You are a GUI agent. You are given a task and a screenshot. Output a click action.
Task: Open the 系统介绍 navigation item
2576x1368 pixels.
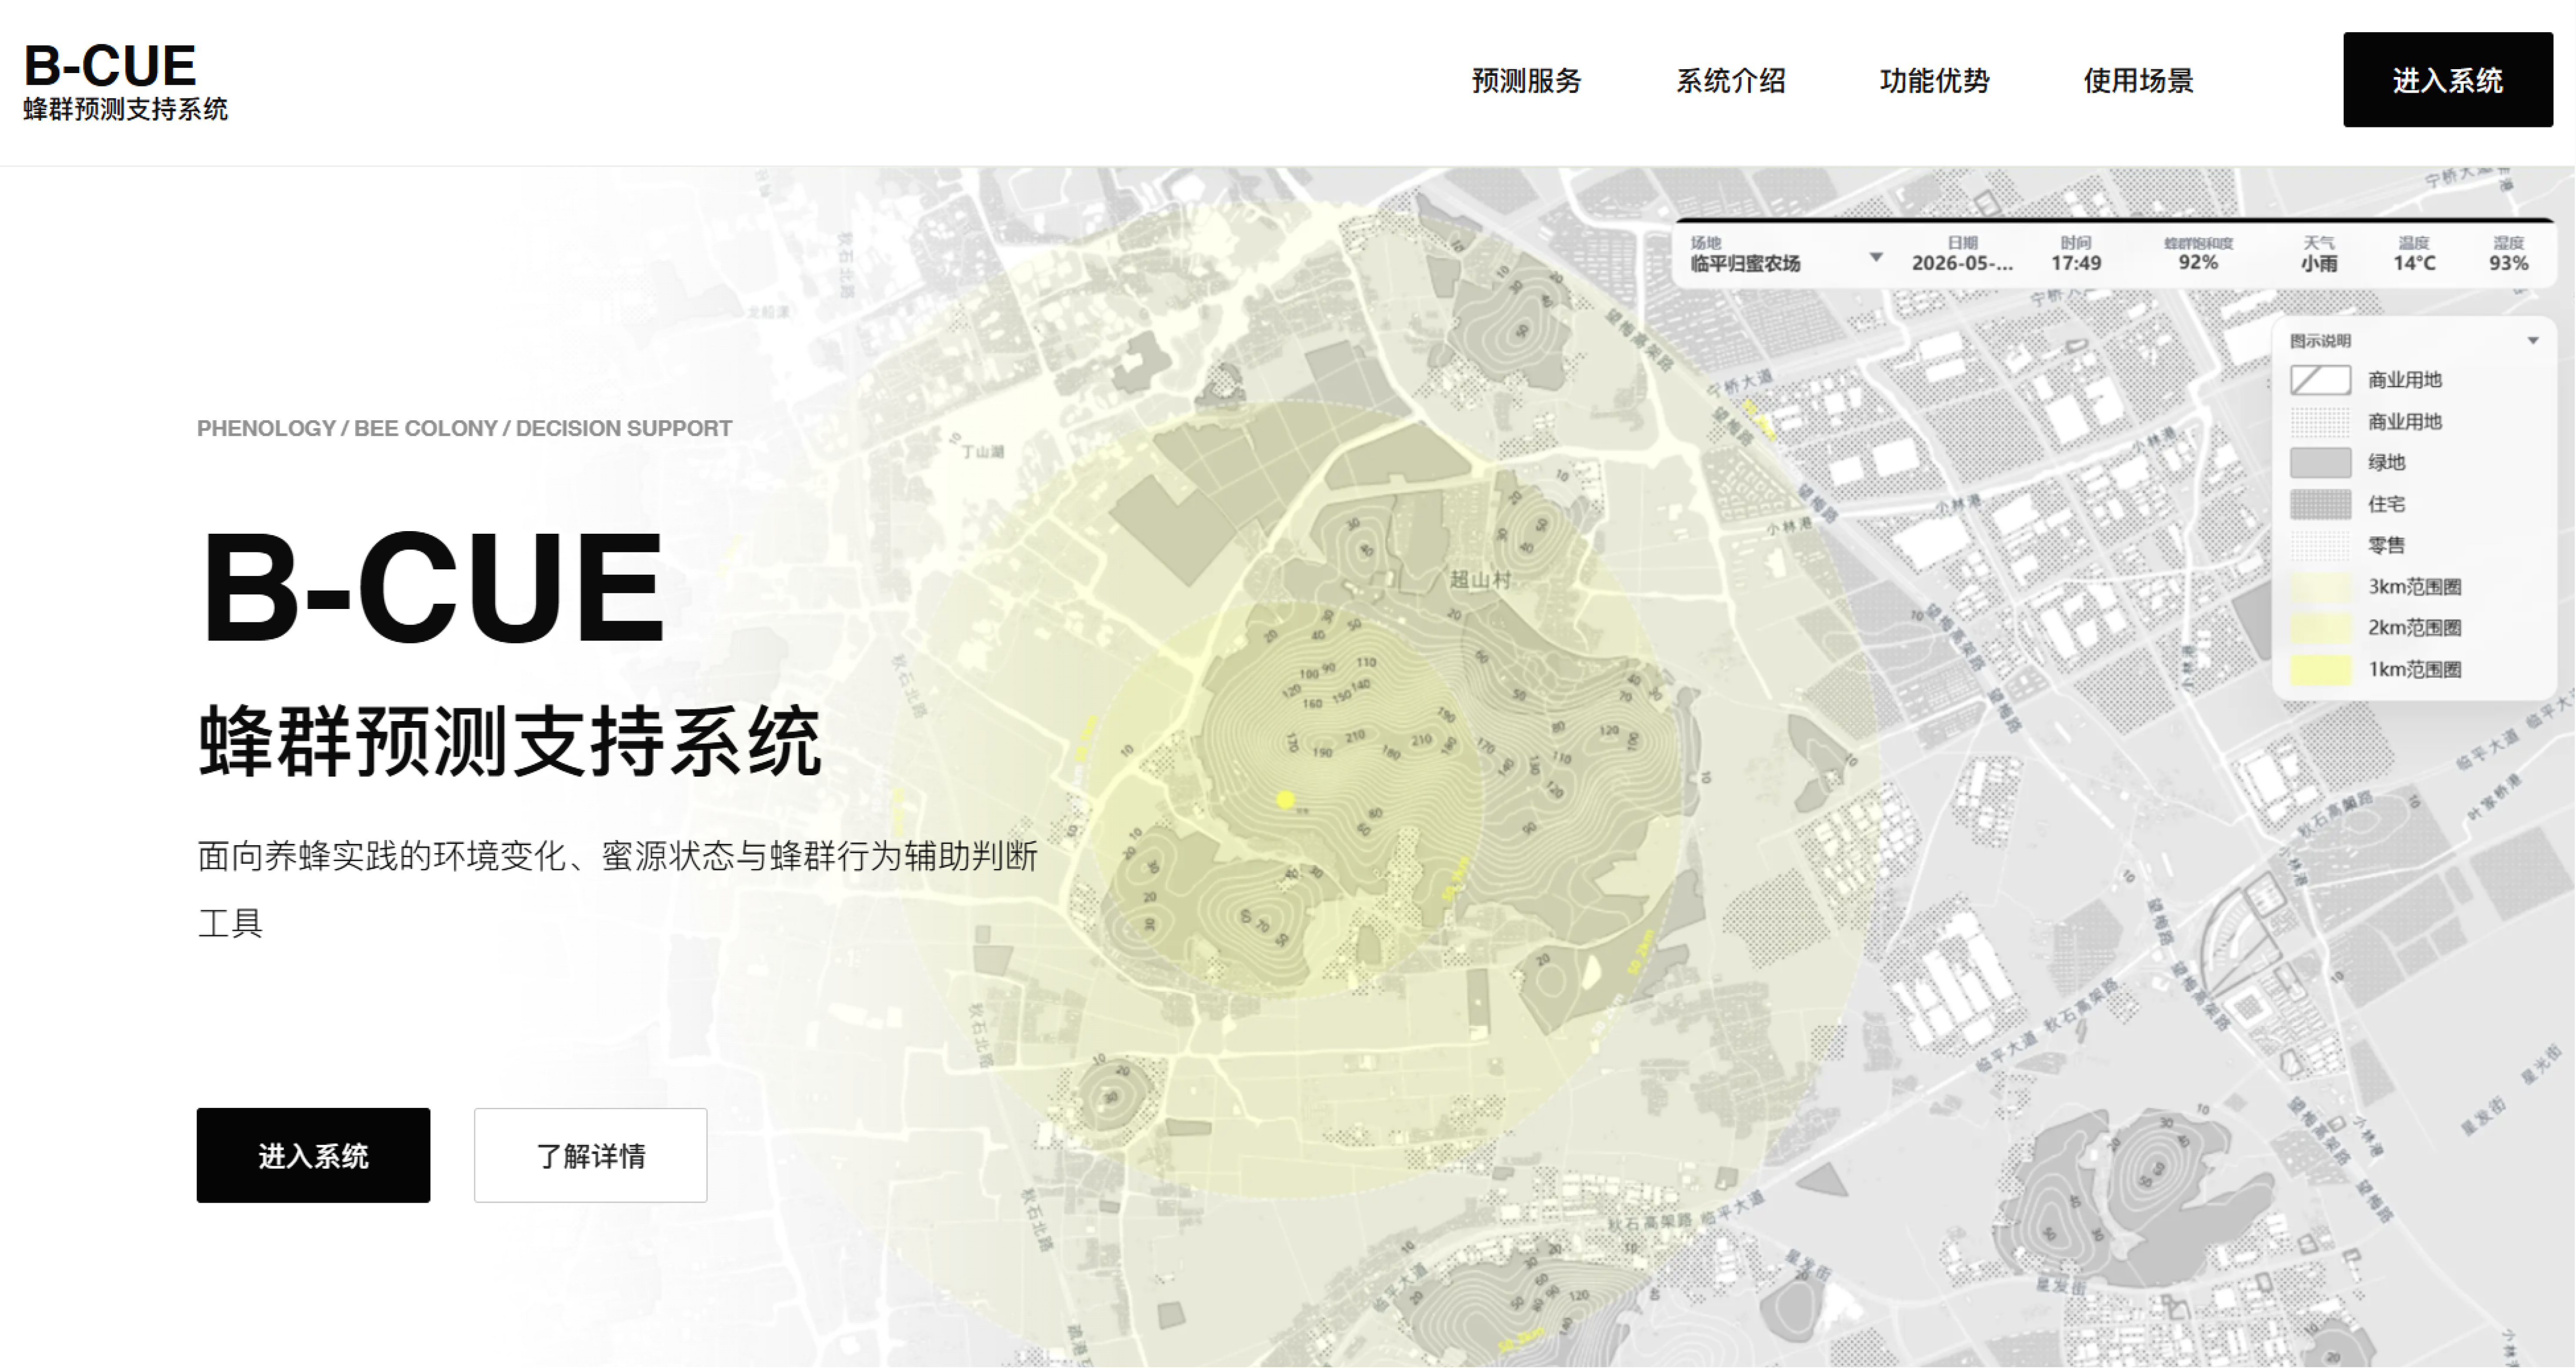tap(1730, 80)
